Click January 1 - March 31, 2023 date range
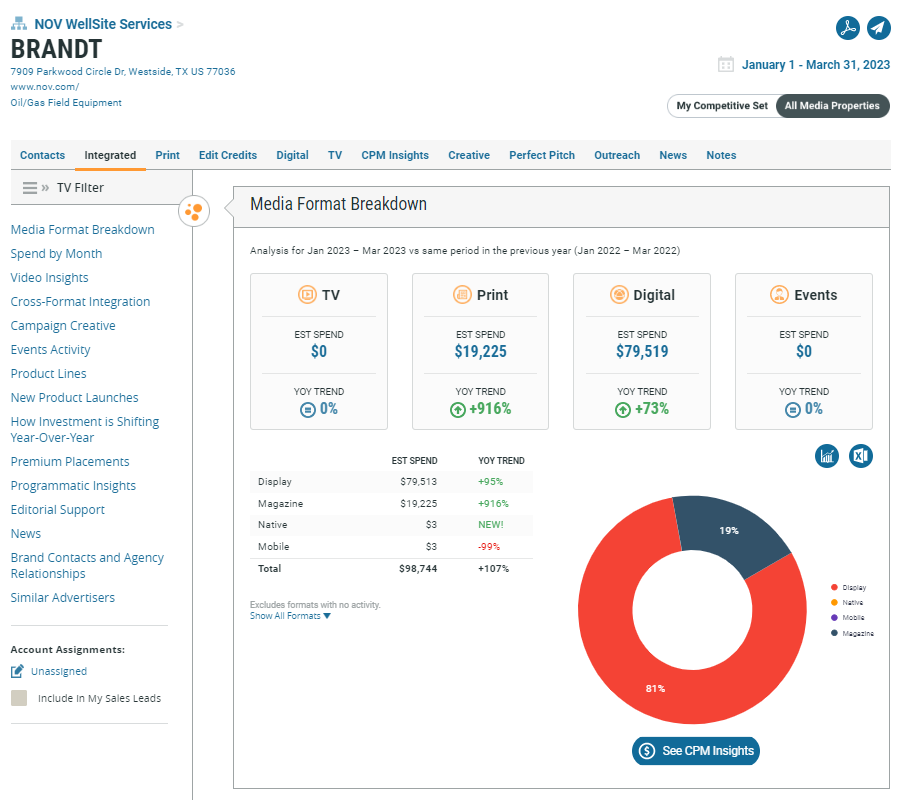 [816, 65]
